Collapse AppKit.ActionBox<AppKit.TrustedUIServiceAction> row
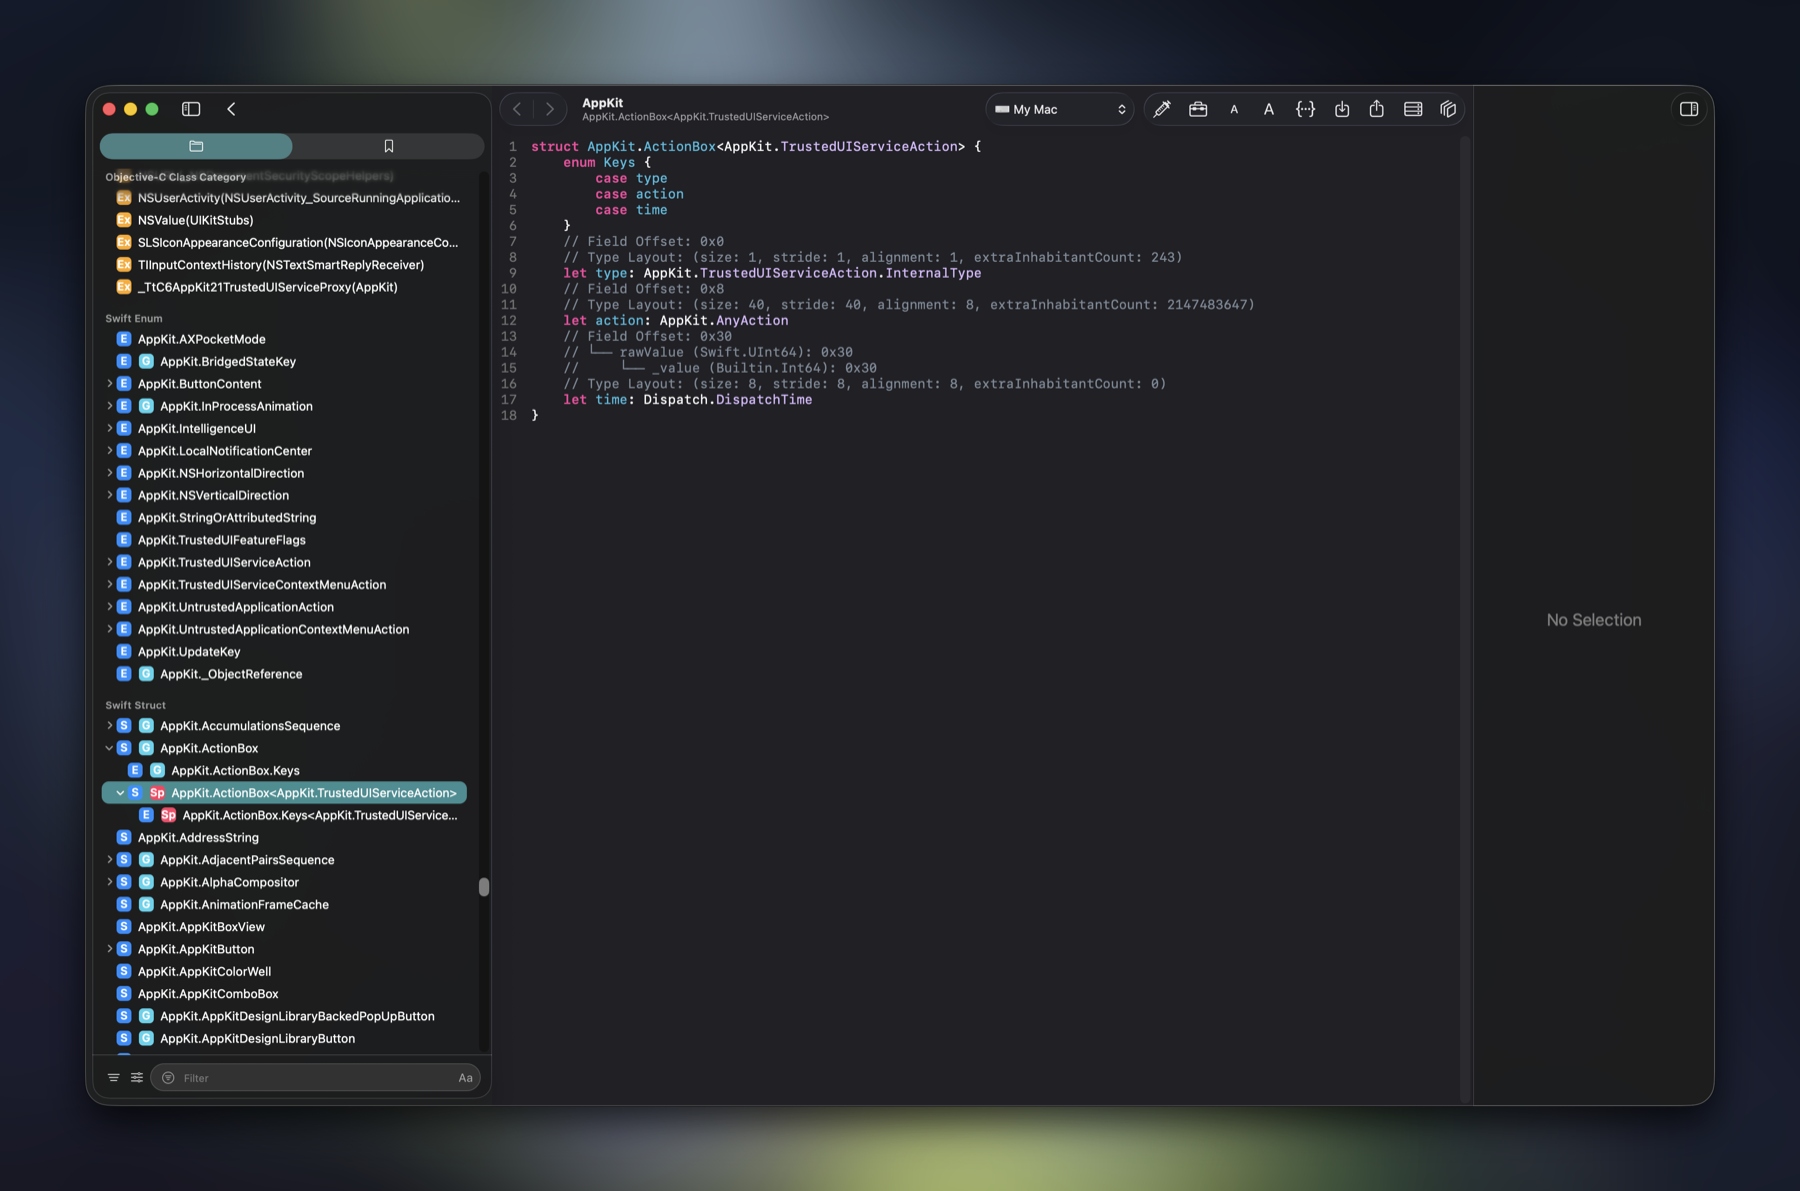1800x1191 pixels. [120, 793]
